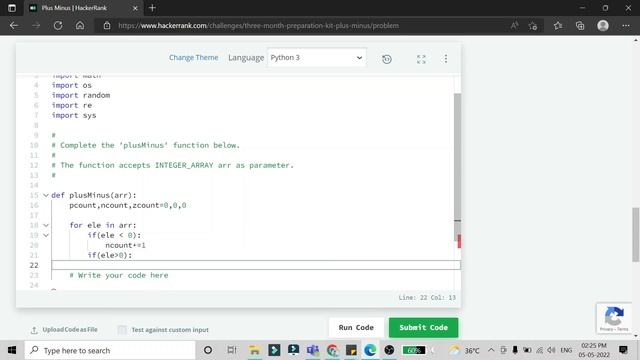Image resolution: width=640 pixels, height=360 pixels.
Task: Open Edge settings and more menu
Action: pos(626,25)
